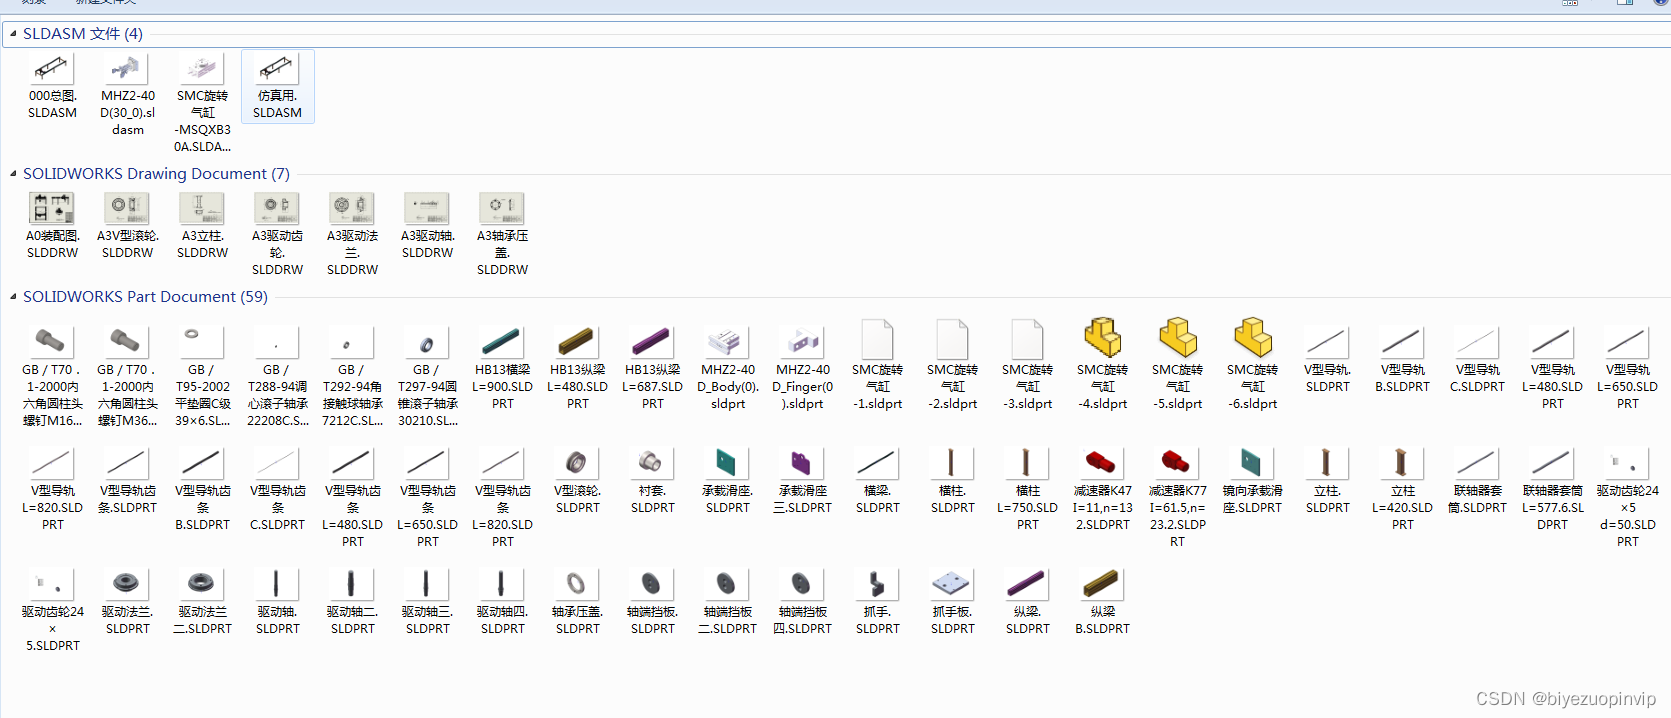This screenshot has width=1671, height=718.
Task: Select GB/T297-94 圆锥滚子轴承 30210 part icon
Action: click(x=427, y=341)
